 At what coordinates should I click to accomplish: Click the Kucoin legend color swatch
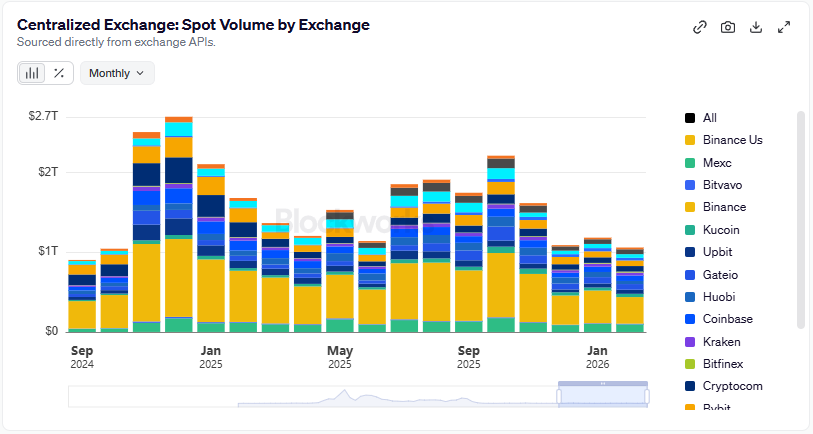tap(690, 230)
